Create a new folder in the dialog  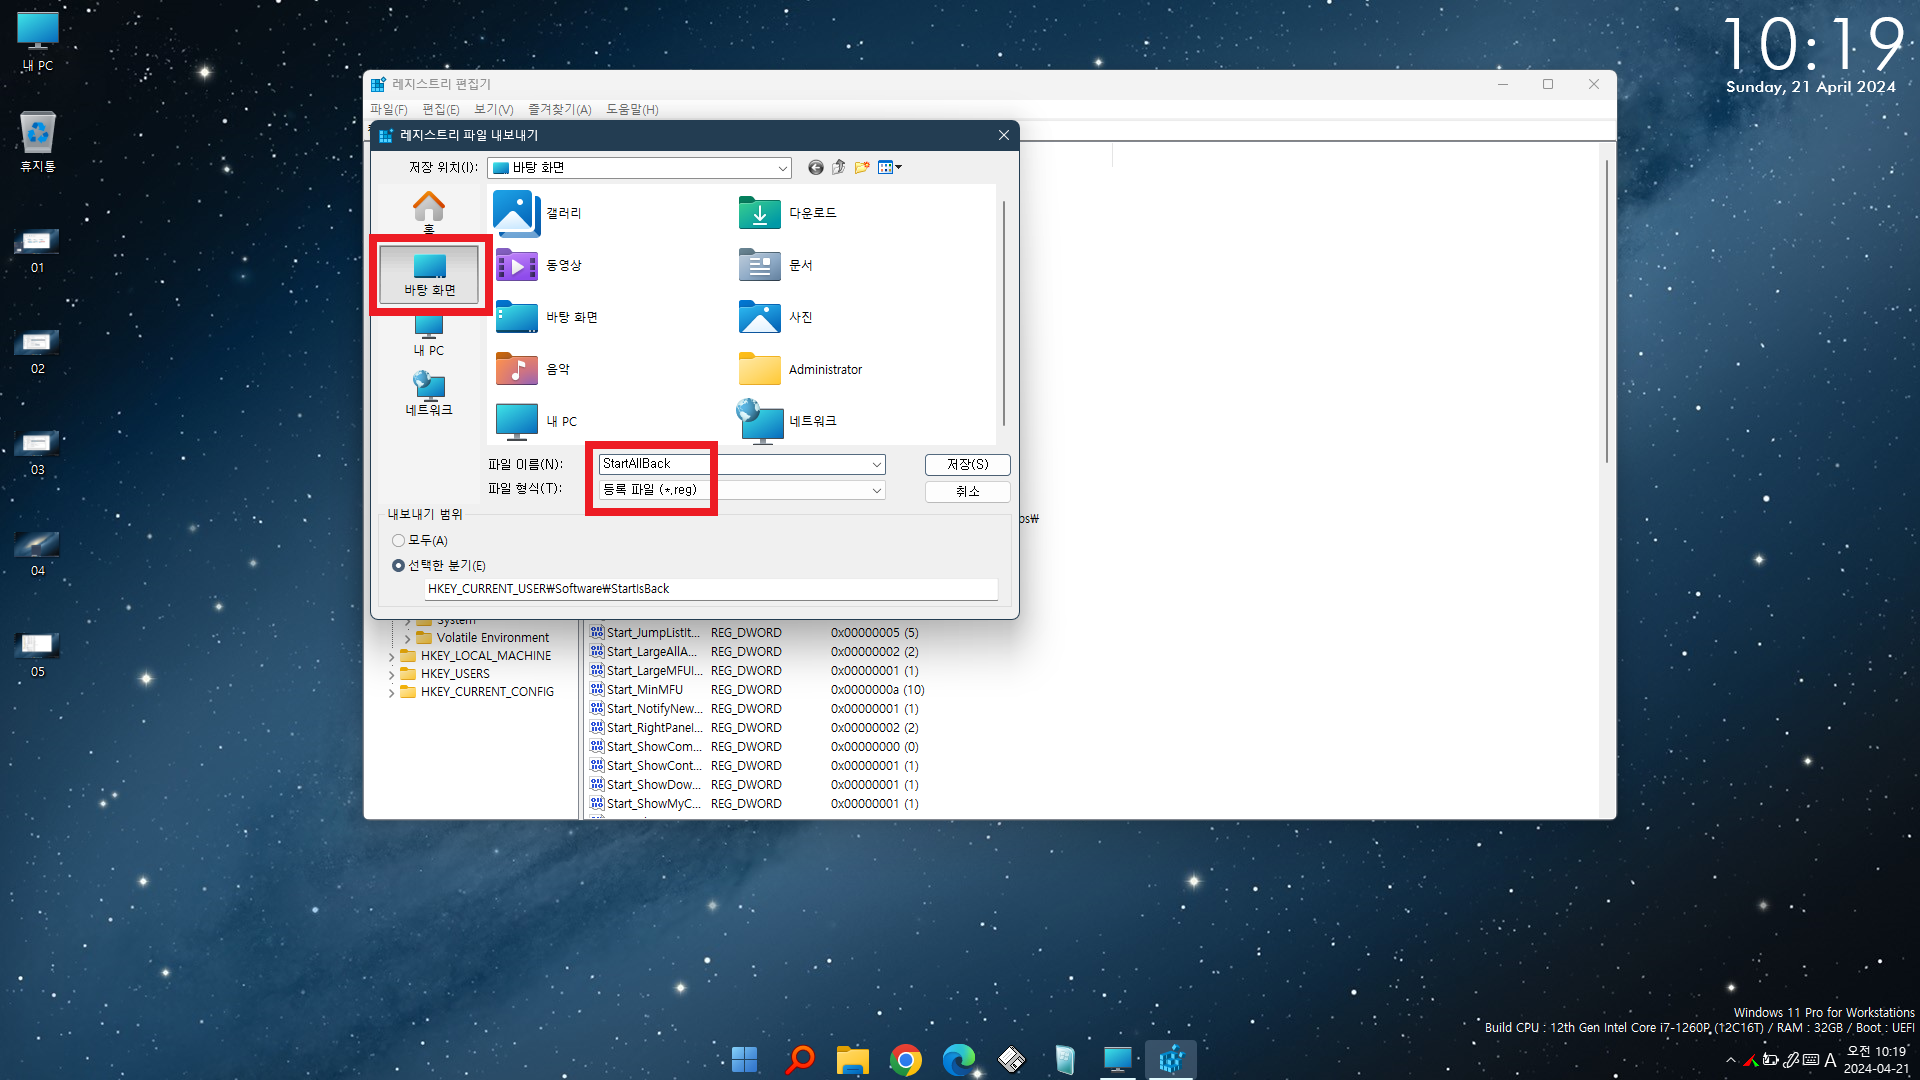pos(862,168)
